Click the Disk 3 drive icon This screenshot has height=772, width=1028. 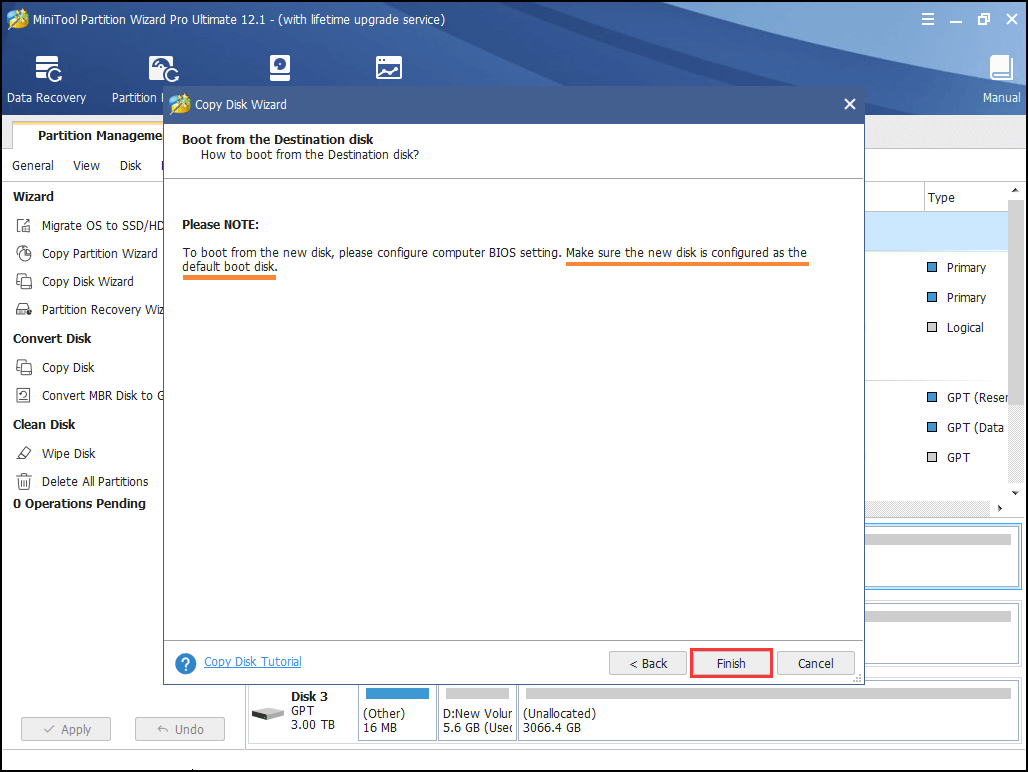click(267, 714)
